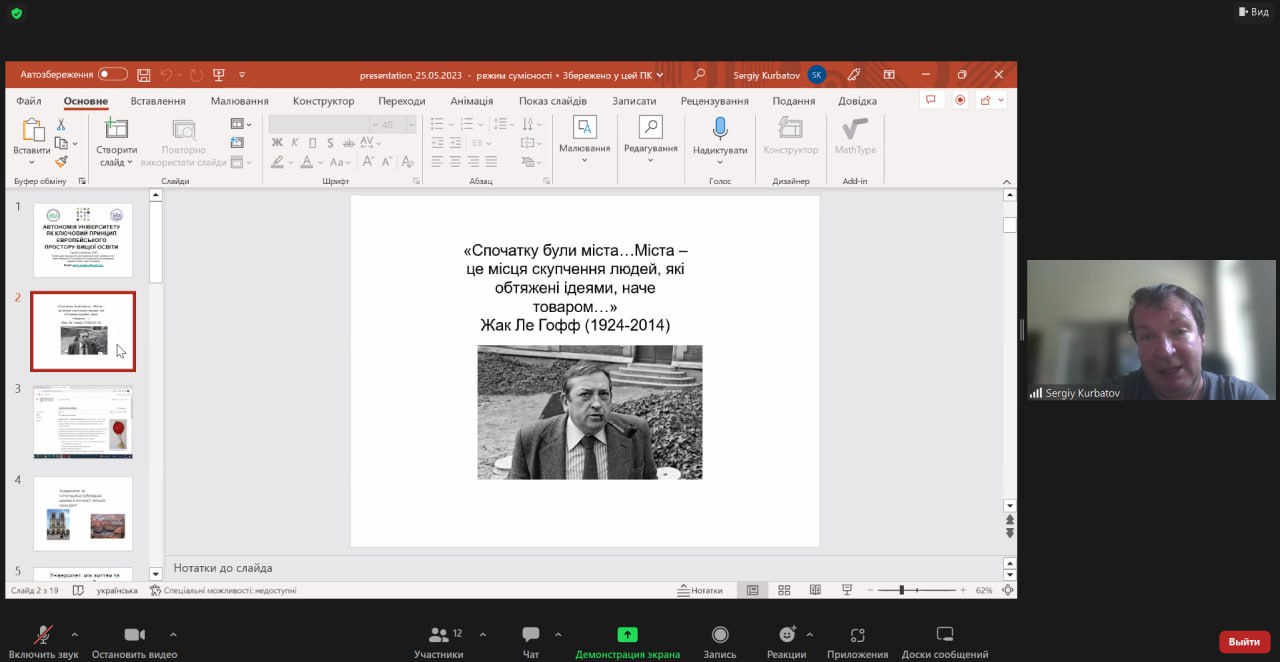This screenshot has width=1280, height=662.
Task: Click the red Выйти button
Action: tap(1244, 641)
